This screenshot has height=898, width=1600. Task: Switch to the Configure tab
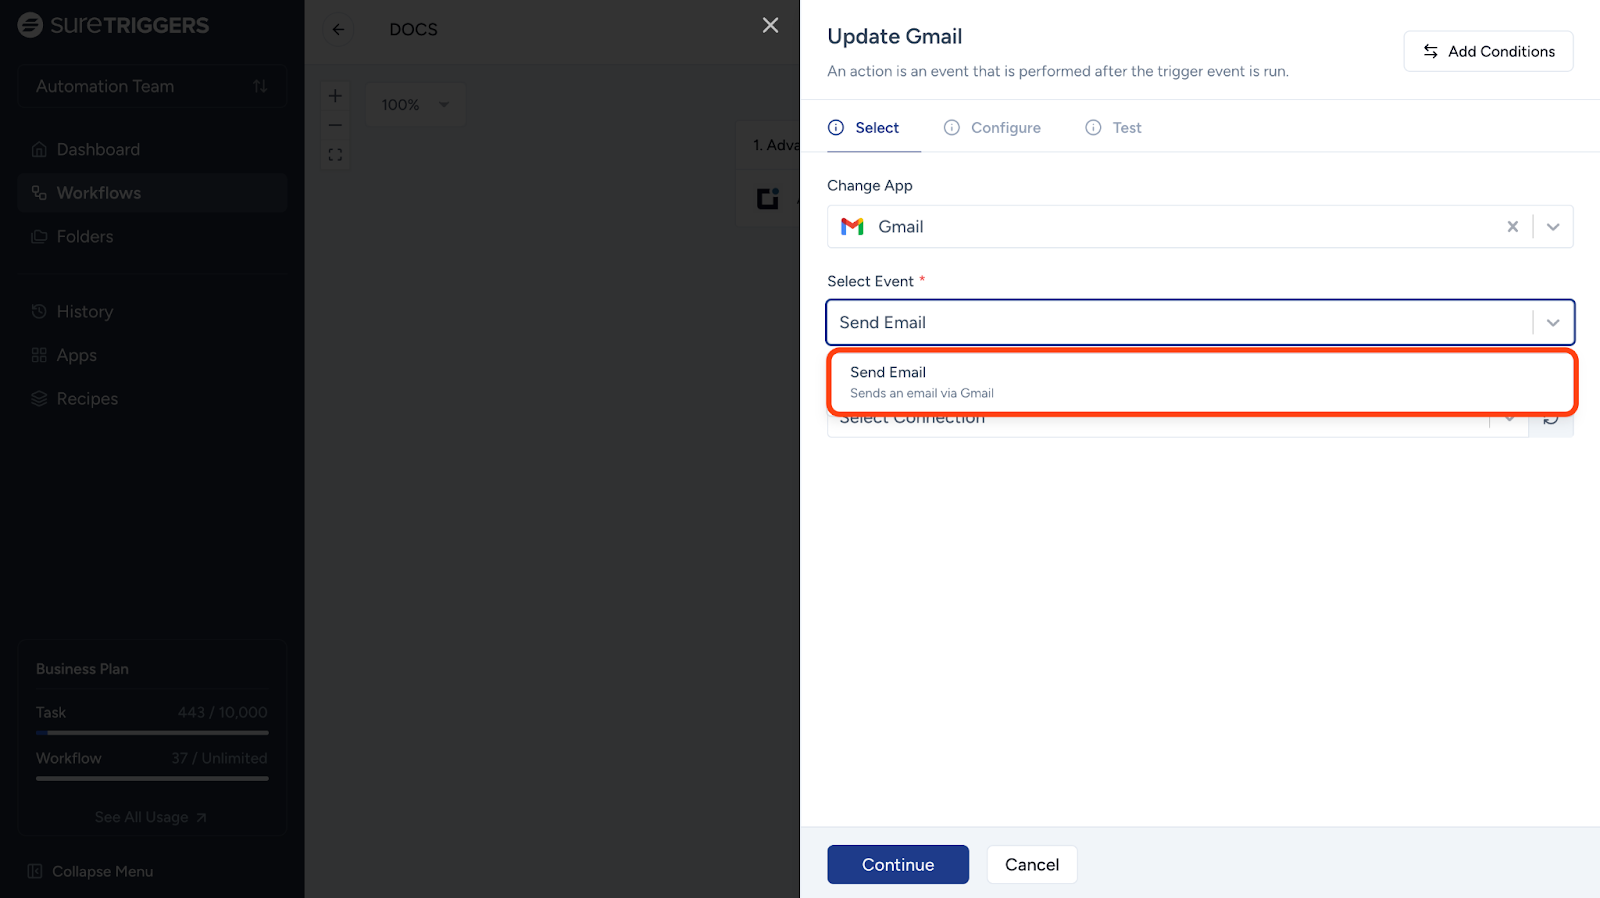click(x=993, y=128)
